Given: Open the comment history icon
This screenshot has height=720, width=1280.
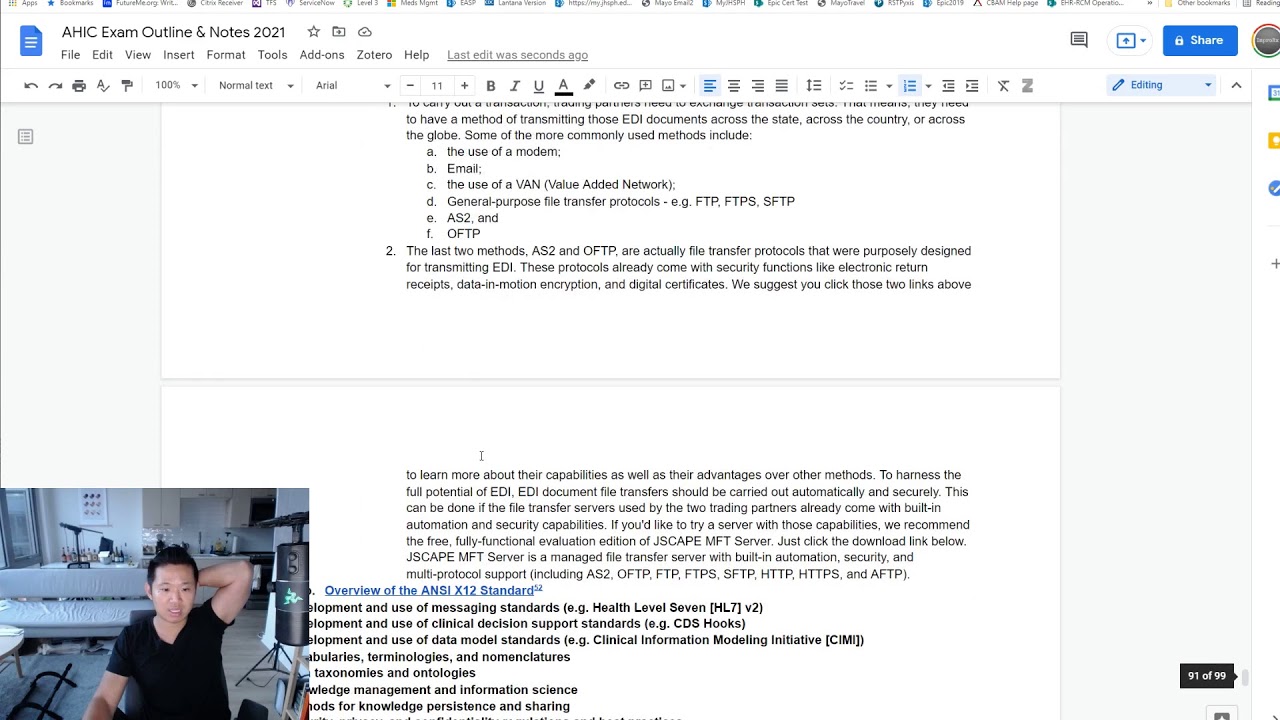Looking at the screenshot, I should [1079, 40].
